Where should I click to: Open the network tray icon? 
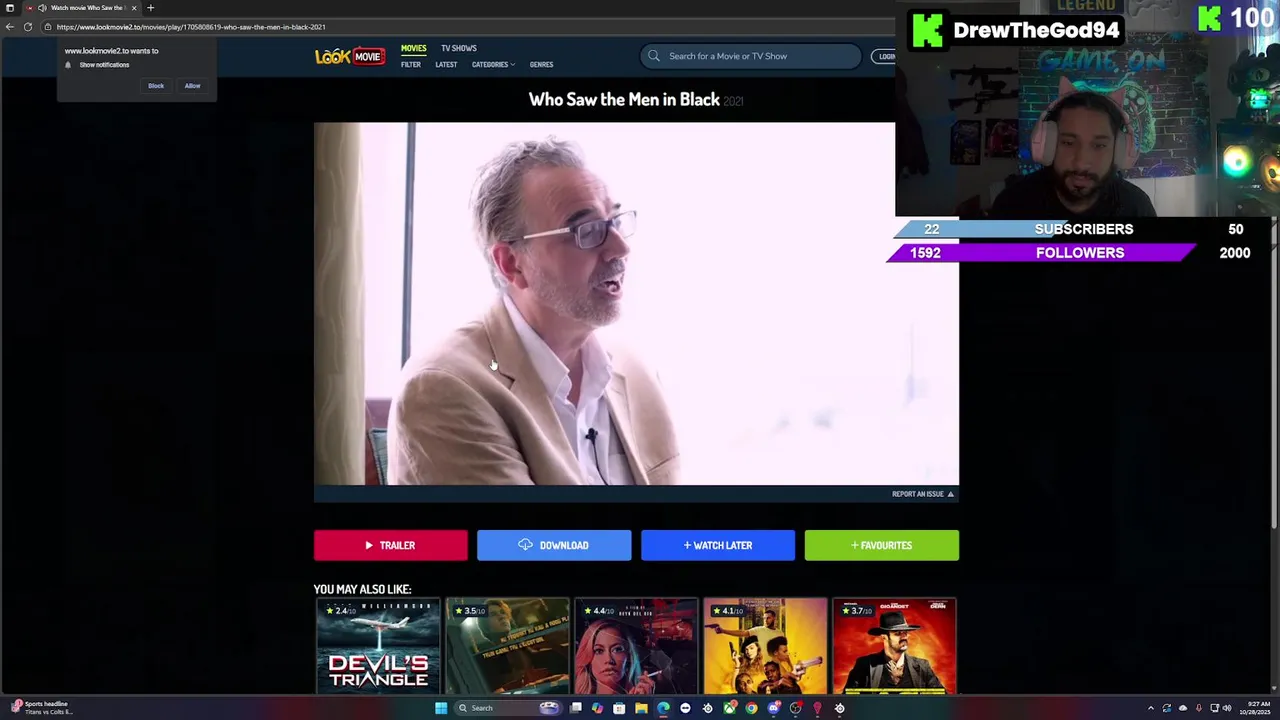1214,708
